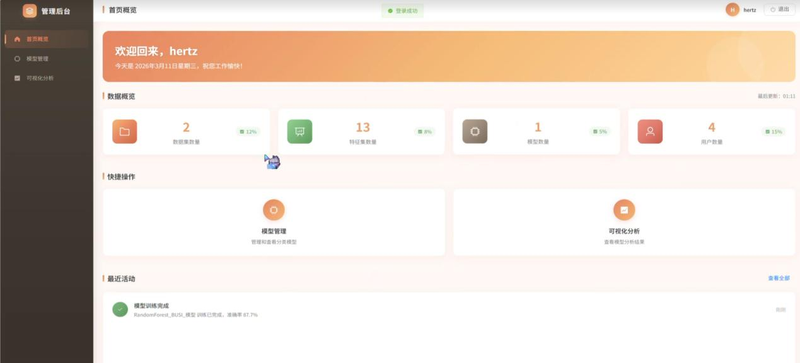Open the 模型管理 quick action card

(x=274, y=223)
